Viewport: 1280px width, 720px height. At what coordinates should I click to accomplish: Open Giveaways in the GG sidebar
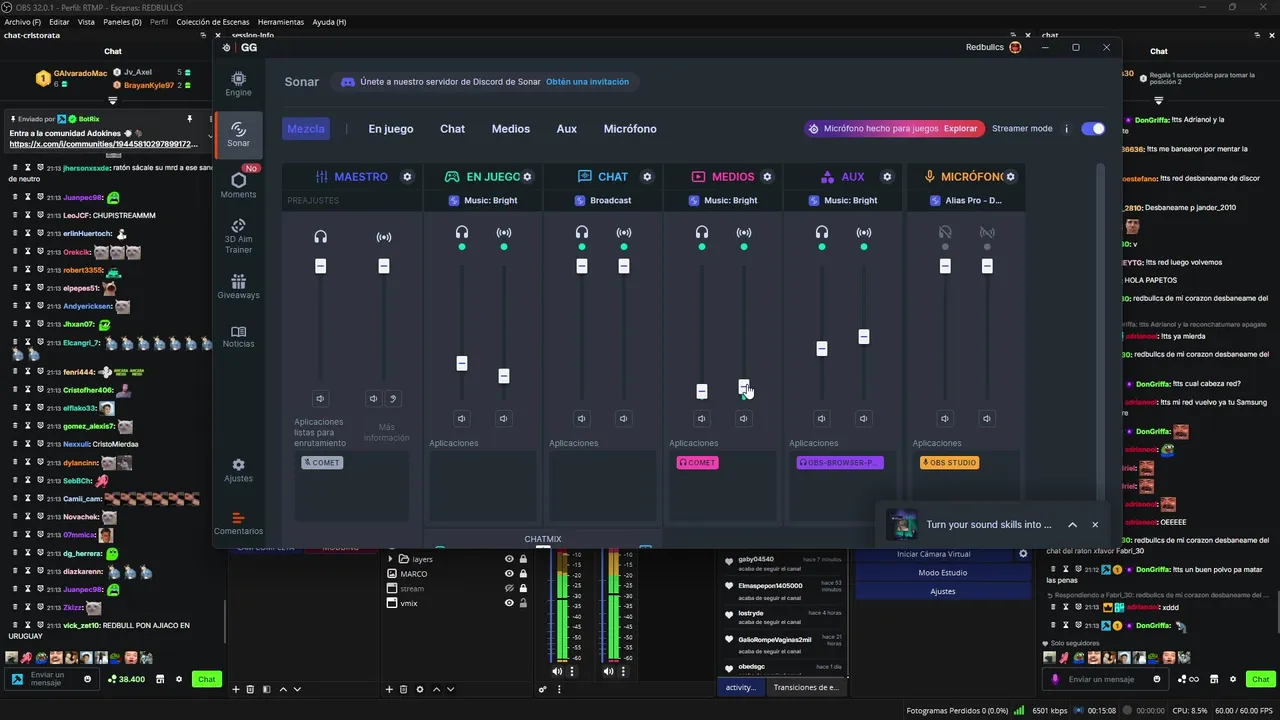pyautogui.click(x=238, y=287)
